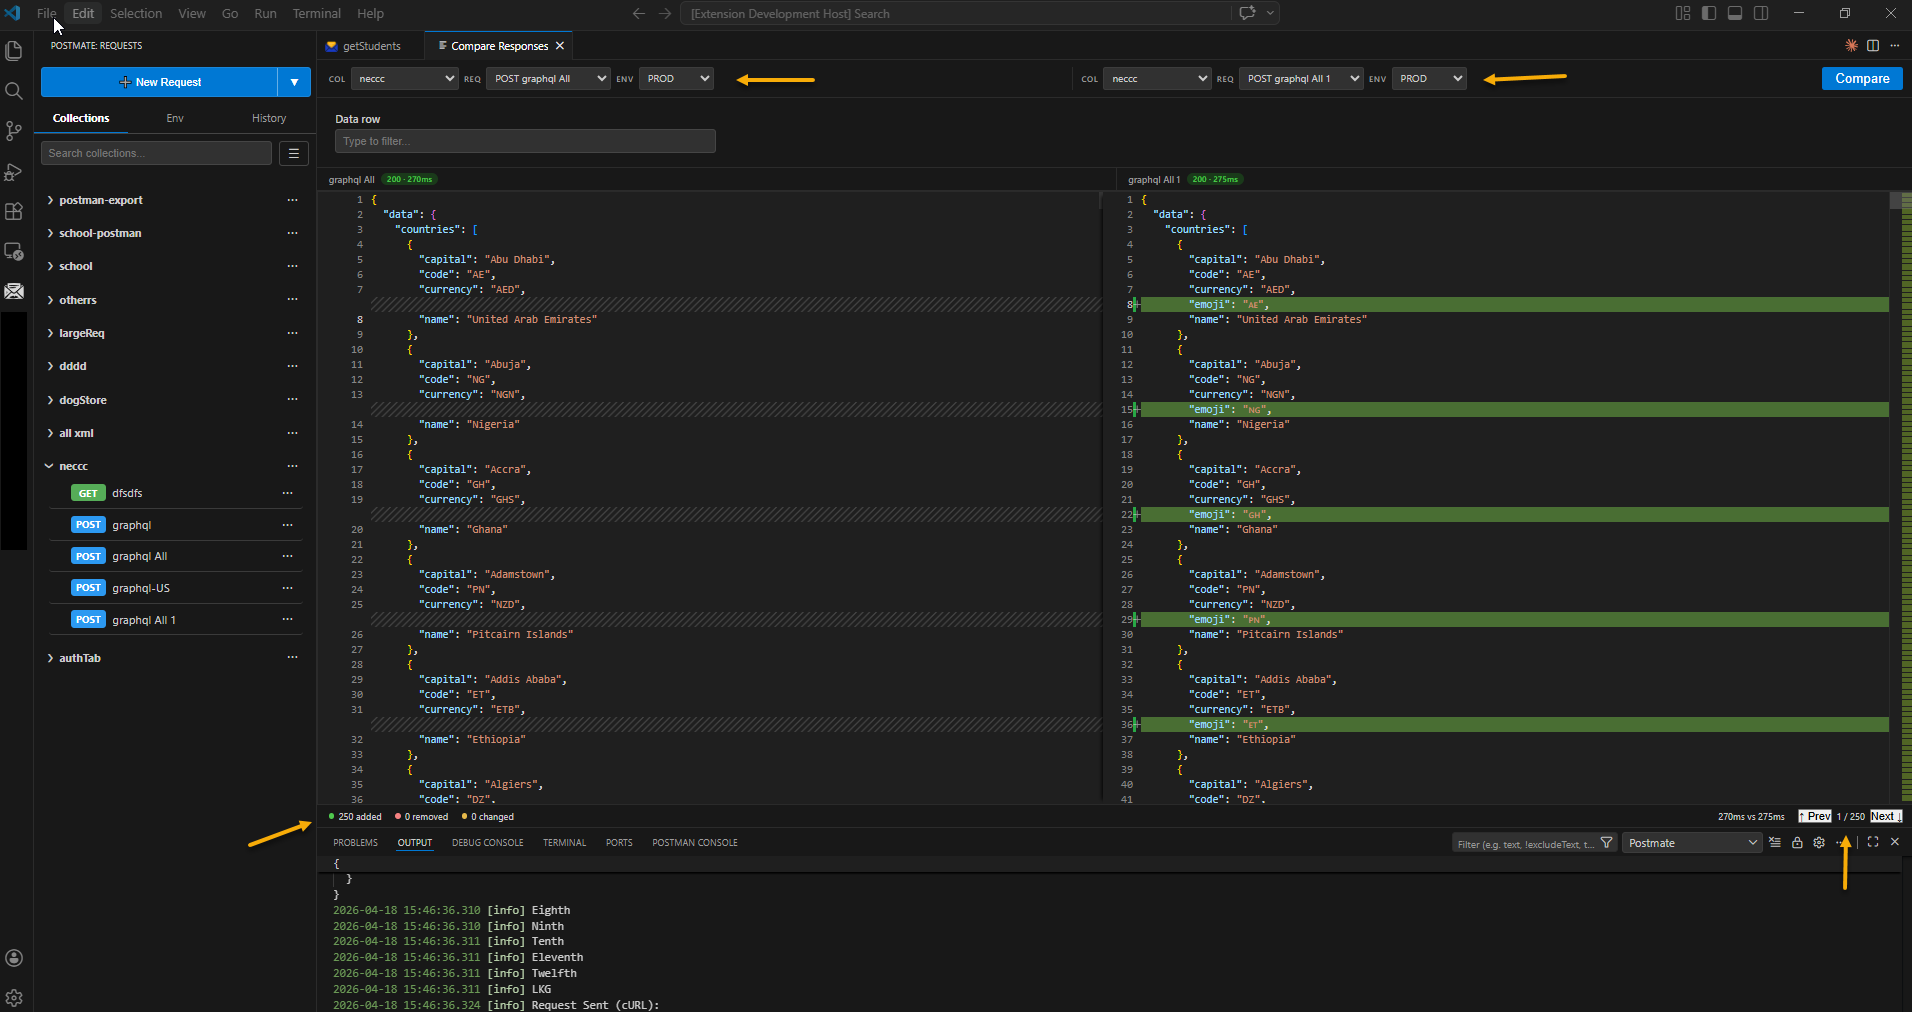Open the Run and Debug view

(14, 172)
